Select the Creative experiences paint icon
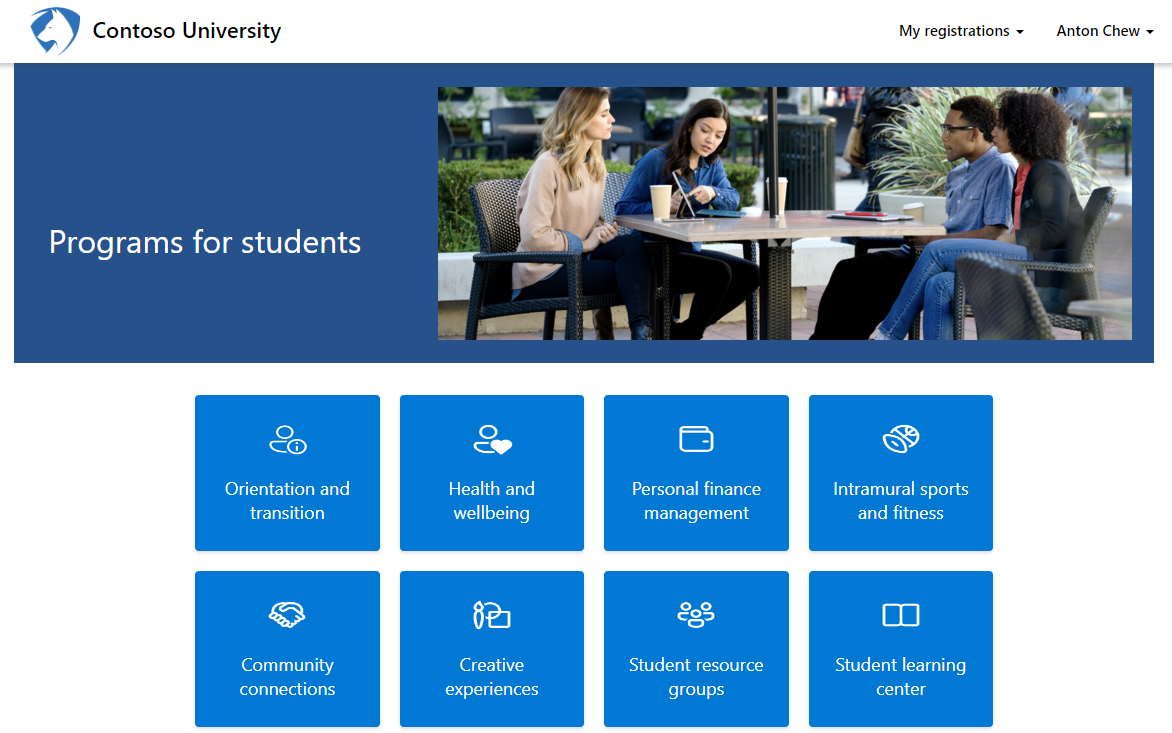 (491, 613)
